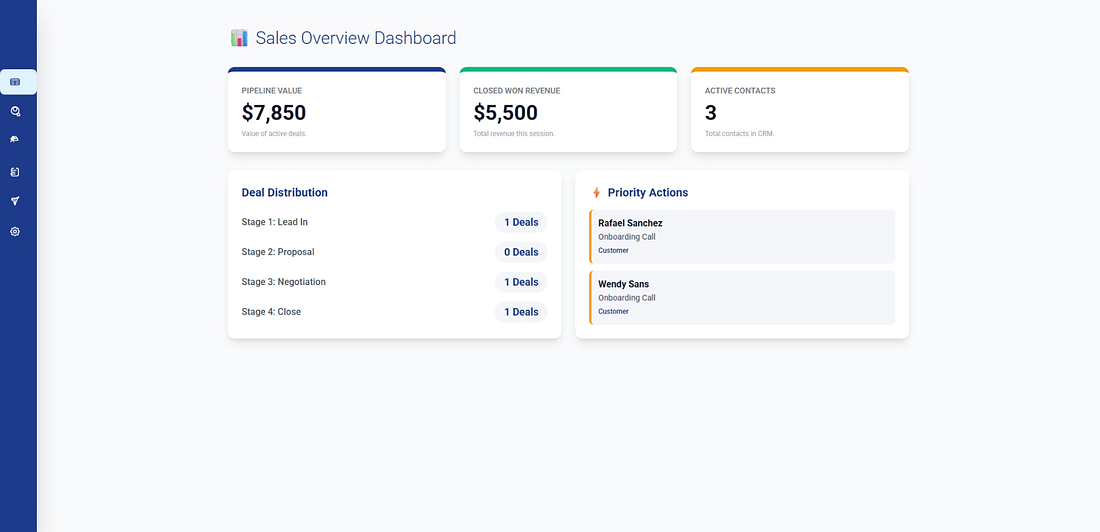1100x532 pixels.
Task: Click the Stage 1: Lead In label
Action: (x=274, y=222)
